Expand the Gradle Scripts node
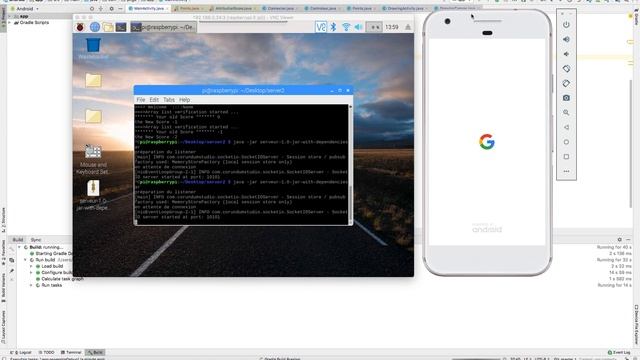Viewport: 640px width, 360px height. [x=10, y=23]
